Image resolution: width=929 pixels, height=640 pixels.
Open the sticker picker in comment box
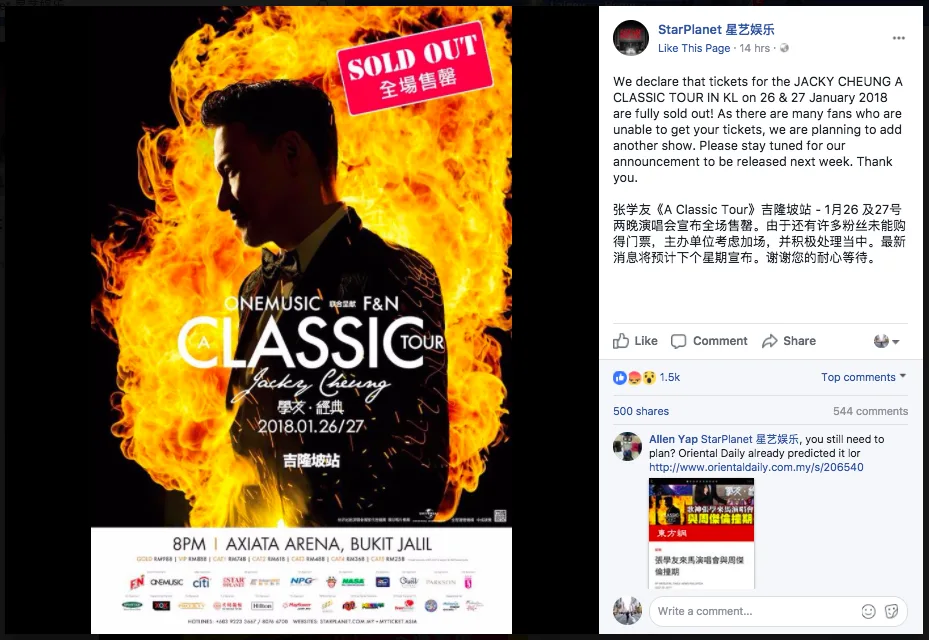point(891,612)
